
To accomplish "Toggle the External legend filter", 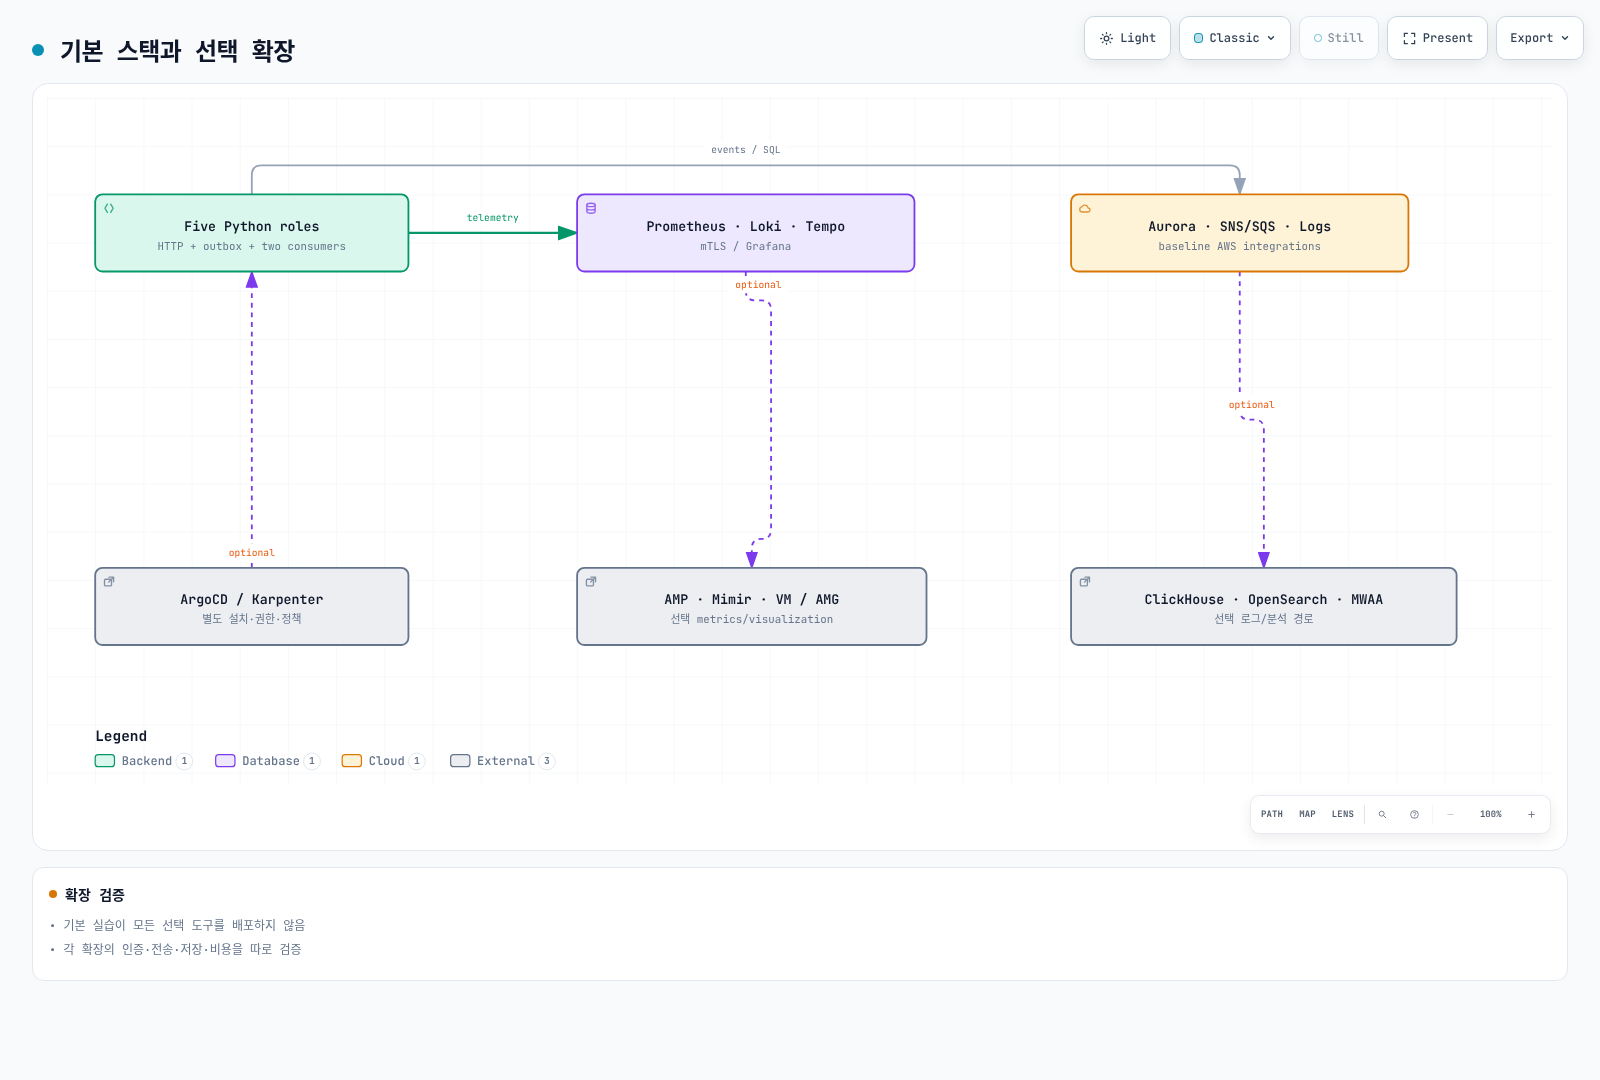I will coord(503,761).
